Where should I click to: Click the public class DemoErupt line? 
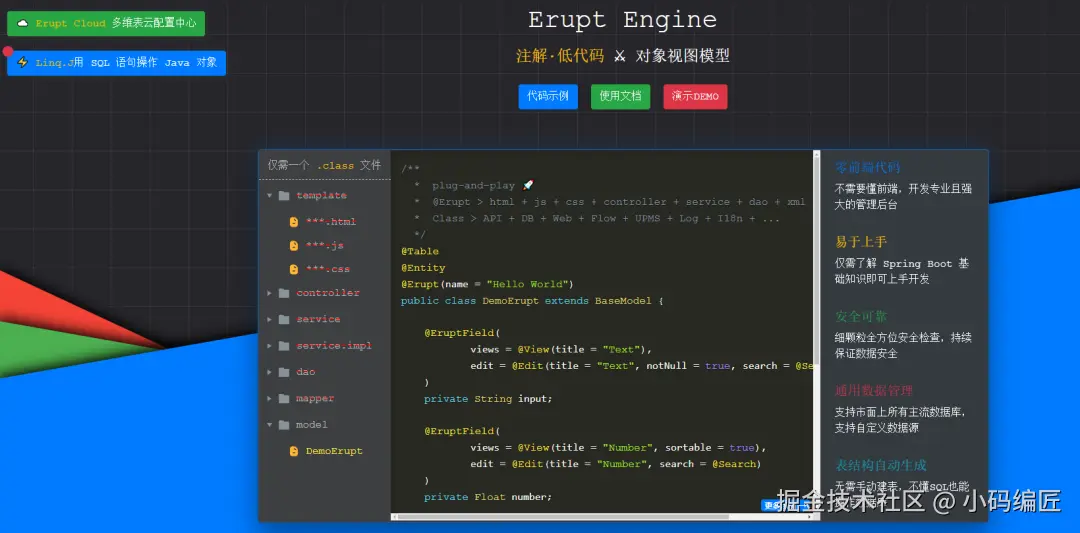(532, 301)
